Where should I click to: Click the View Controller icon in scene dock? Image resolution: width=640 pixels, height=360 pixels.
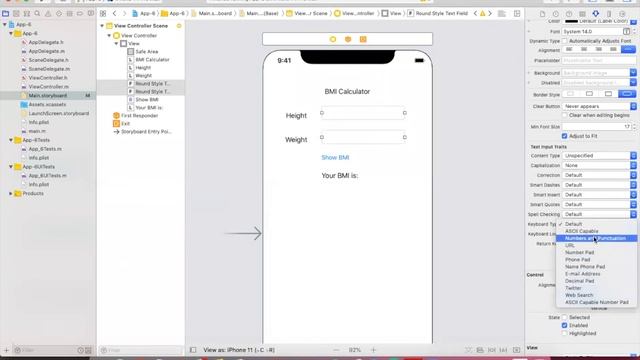[x=333, y=39]
